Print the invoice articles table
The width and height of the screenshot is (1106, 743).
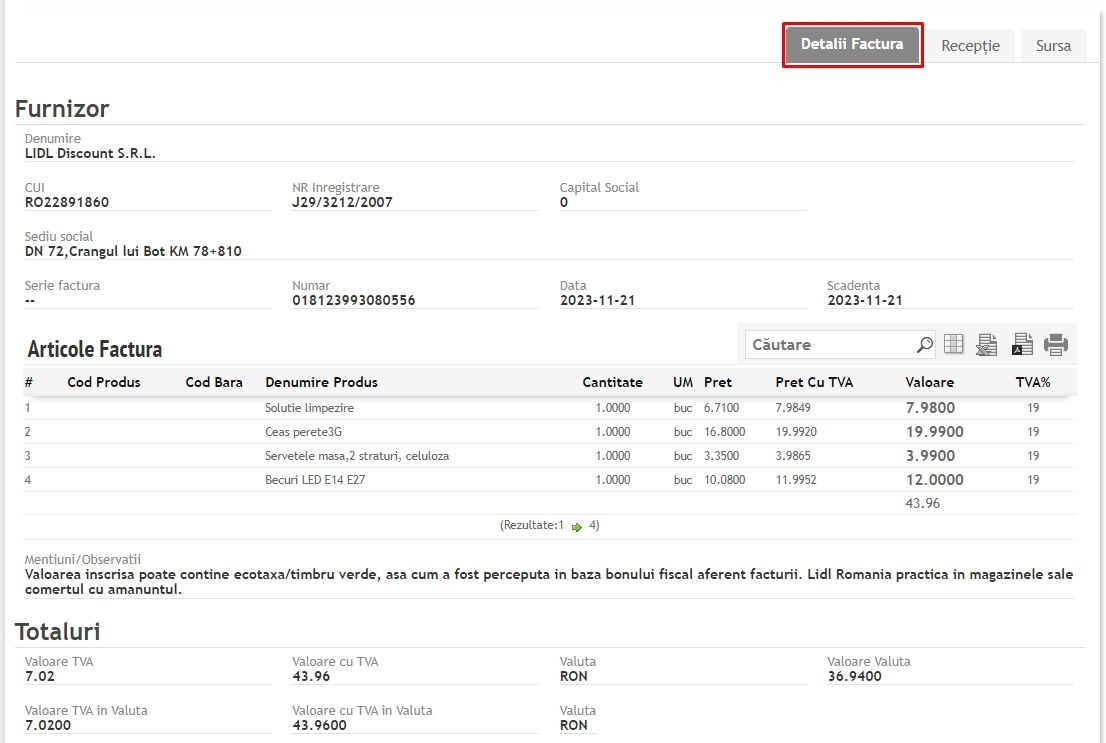(x=1056, y=345)
